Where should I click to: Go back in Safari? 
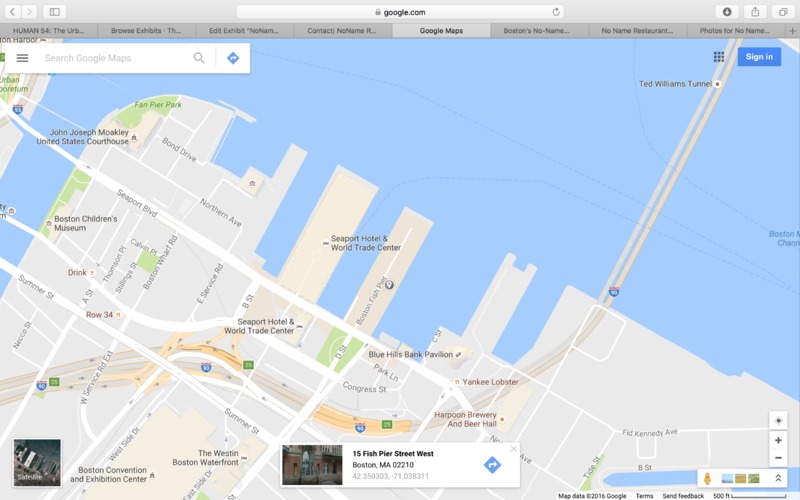(x=12, y=12)
